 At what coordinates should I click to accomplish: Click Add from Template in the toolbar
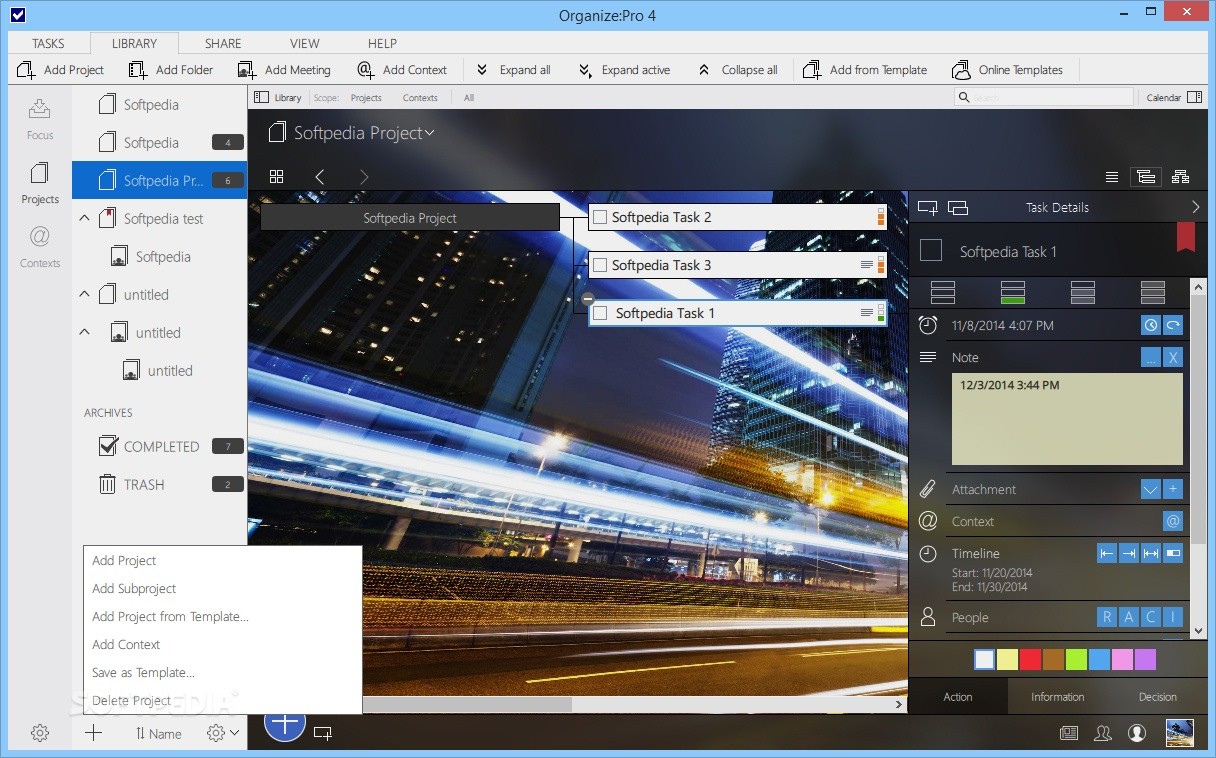pos(866,70)
